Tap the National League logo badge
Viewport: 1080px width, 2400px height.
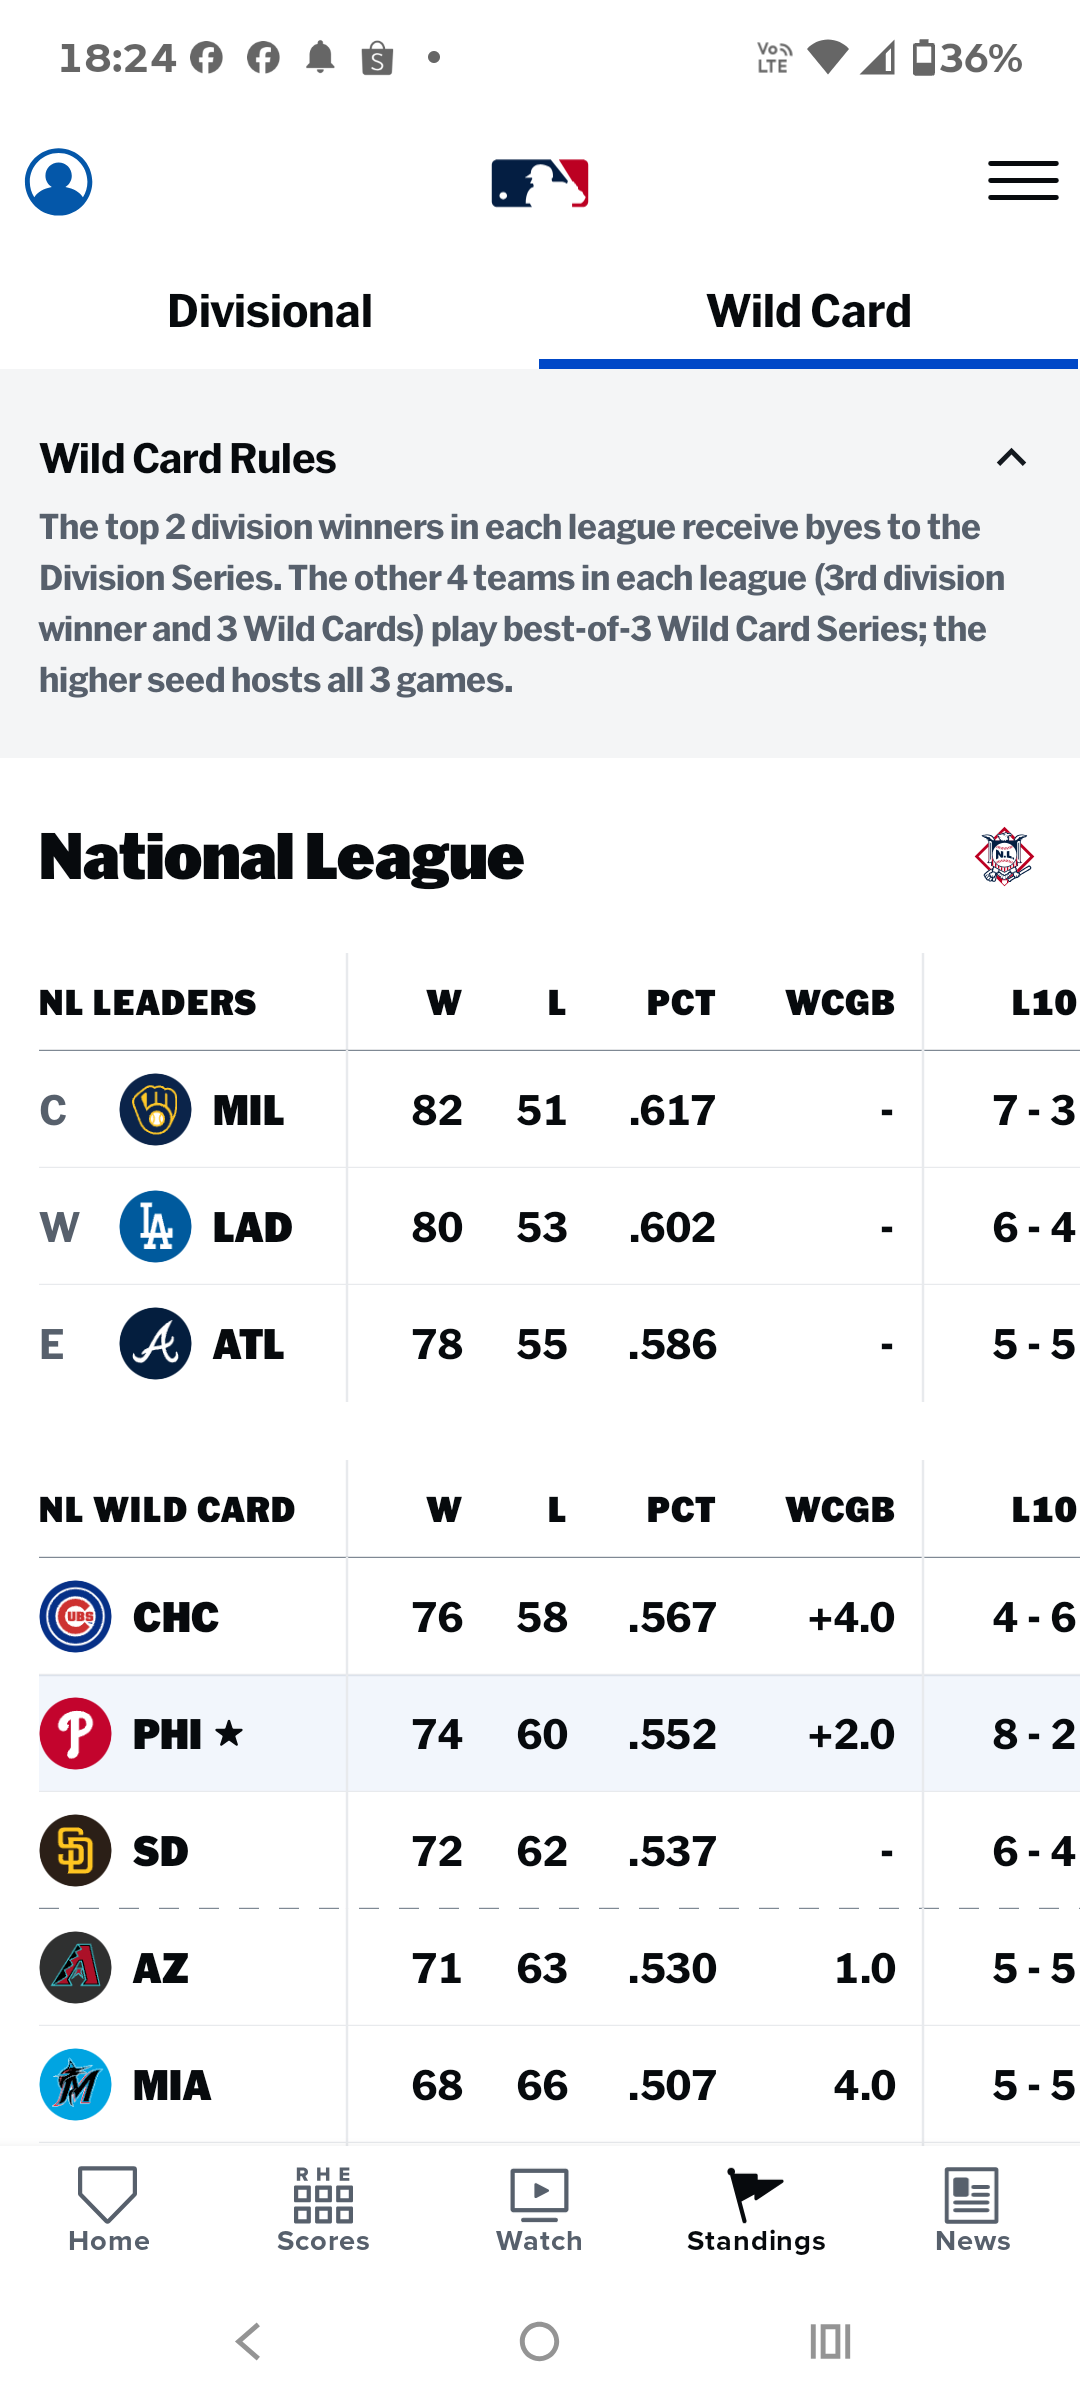[1004, 856]
